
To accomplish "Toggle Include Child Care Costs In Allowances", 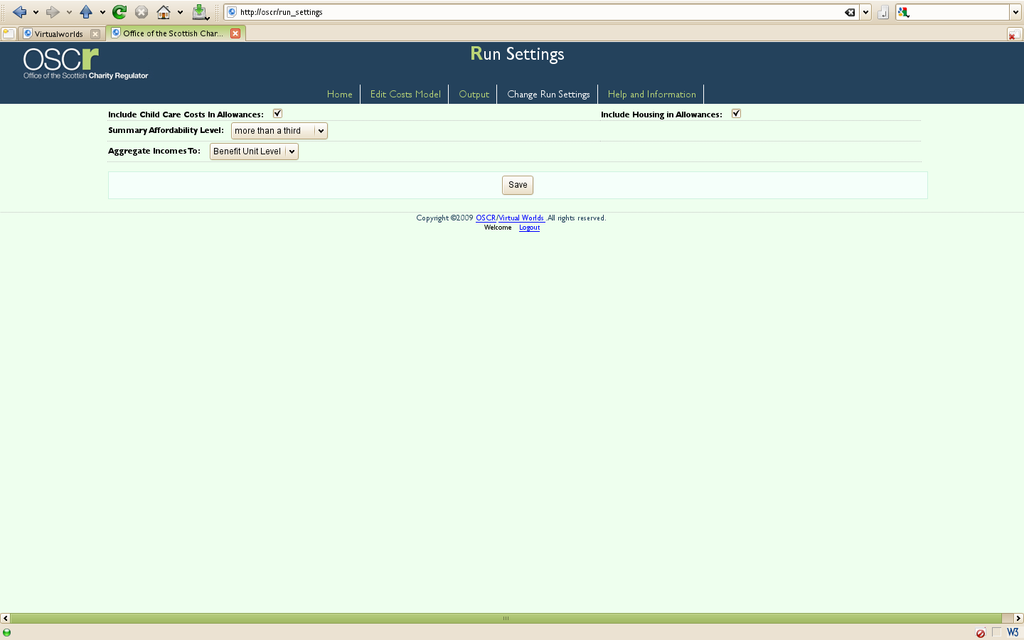I will point(277,114).
